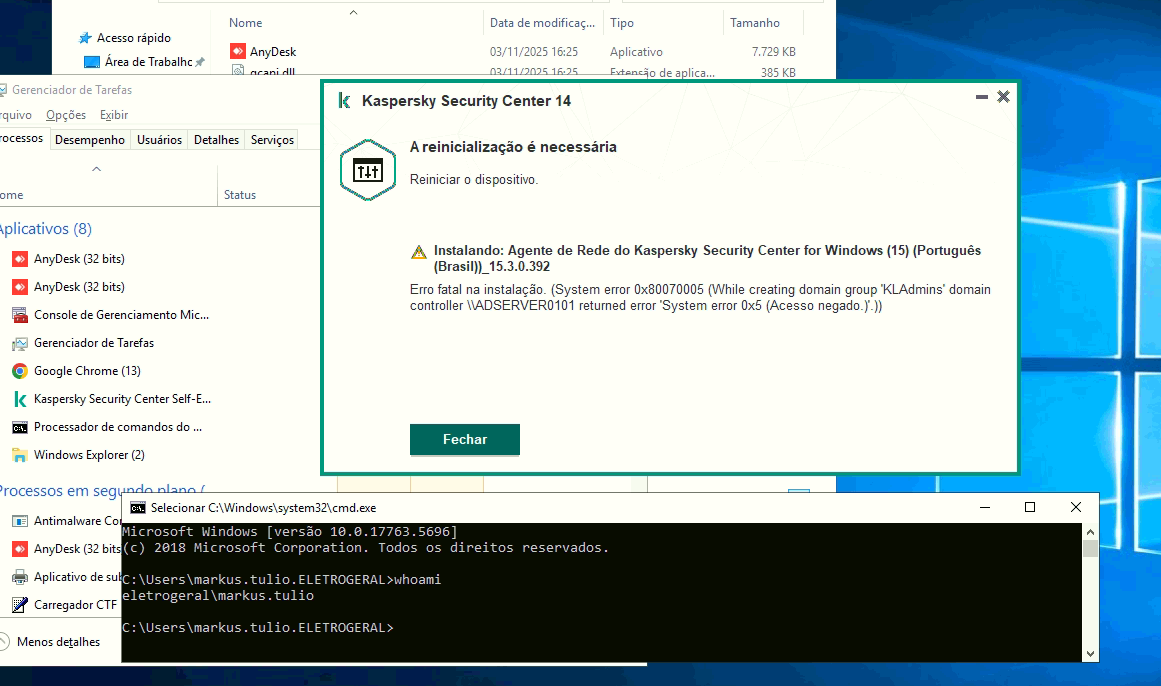
Task: Sort Explorer files by Nome column
Action: point(245,23)
